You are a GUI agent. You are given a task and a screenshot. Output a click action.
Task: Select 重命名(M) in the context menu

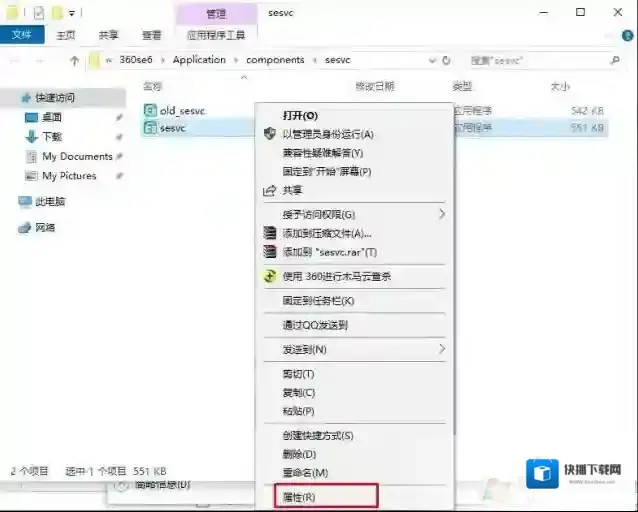pos(304,472)
